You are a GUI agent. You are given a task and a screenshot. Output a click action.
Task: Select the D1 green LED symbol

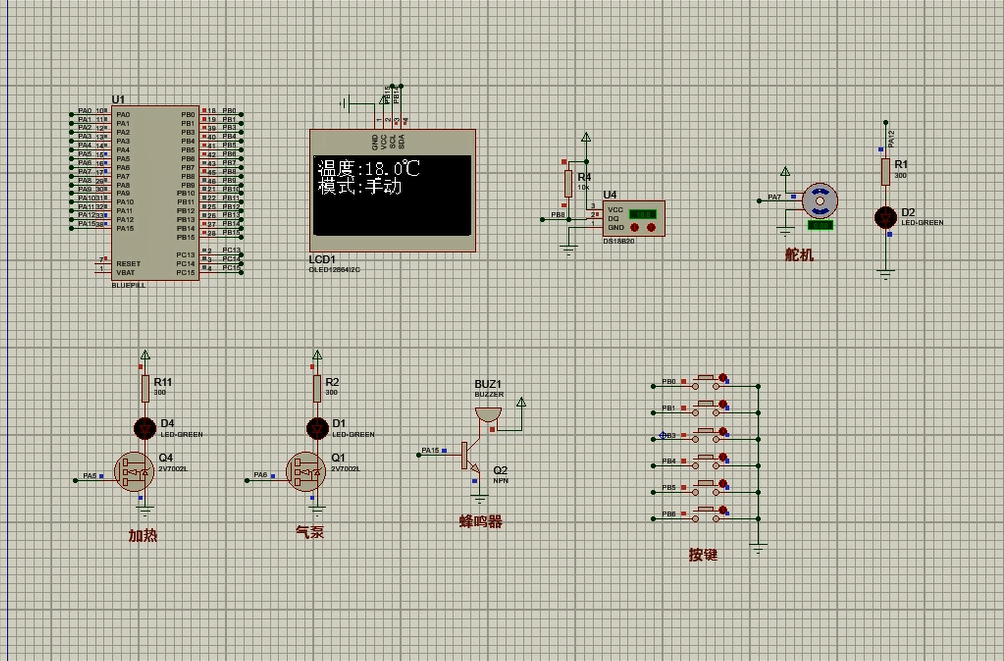tap(317, 428)
